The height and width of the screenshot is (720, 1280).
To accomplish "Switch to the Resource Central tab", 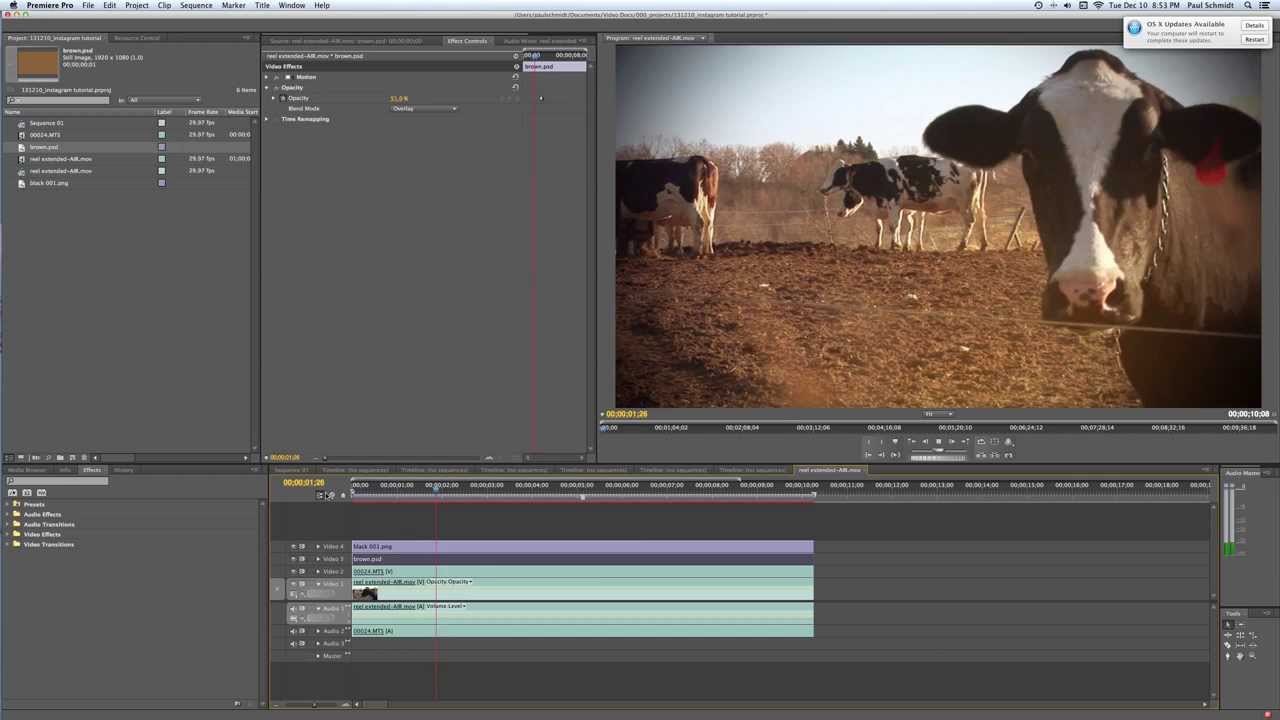I will [137, 38].
